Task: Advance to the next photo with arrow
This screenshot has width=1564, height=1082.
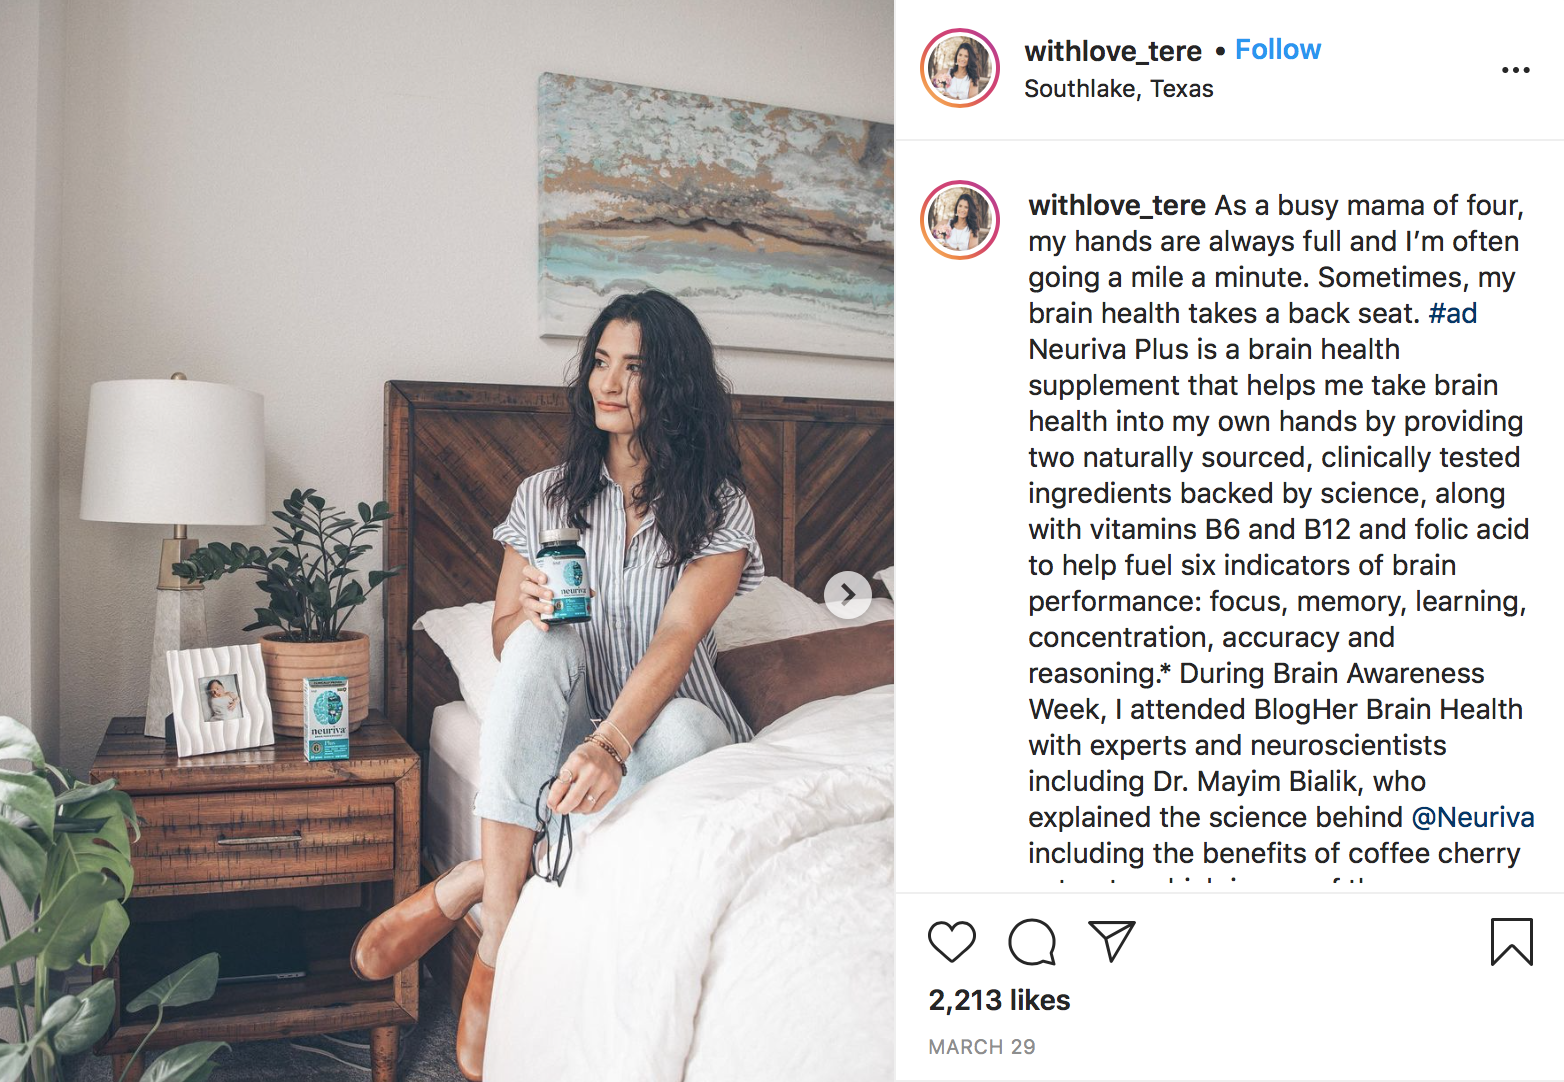Action: pyautogui.click(x=848, y=594)
